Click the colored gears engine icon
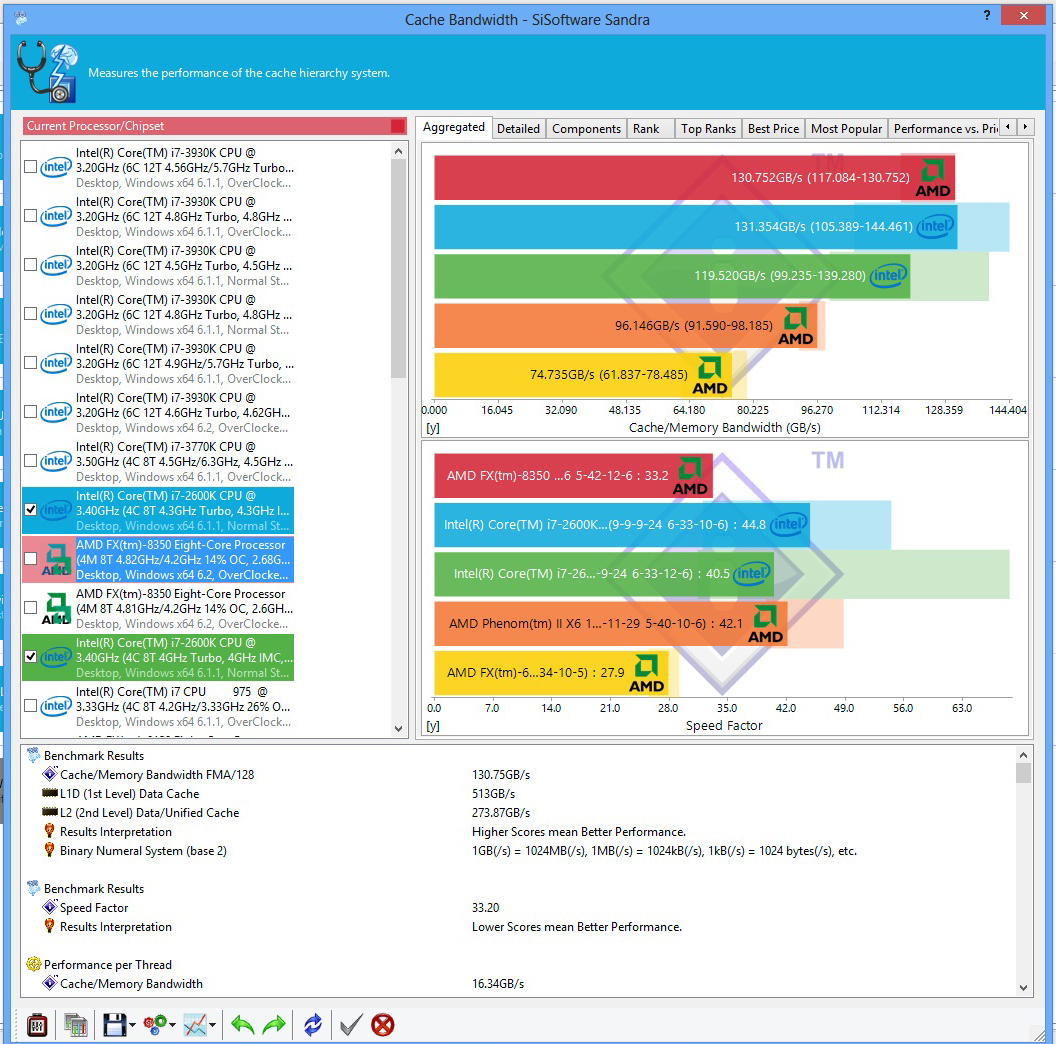 point(155,1025)
